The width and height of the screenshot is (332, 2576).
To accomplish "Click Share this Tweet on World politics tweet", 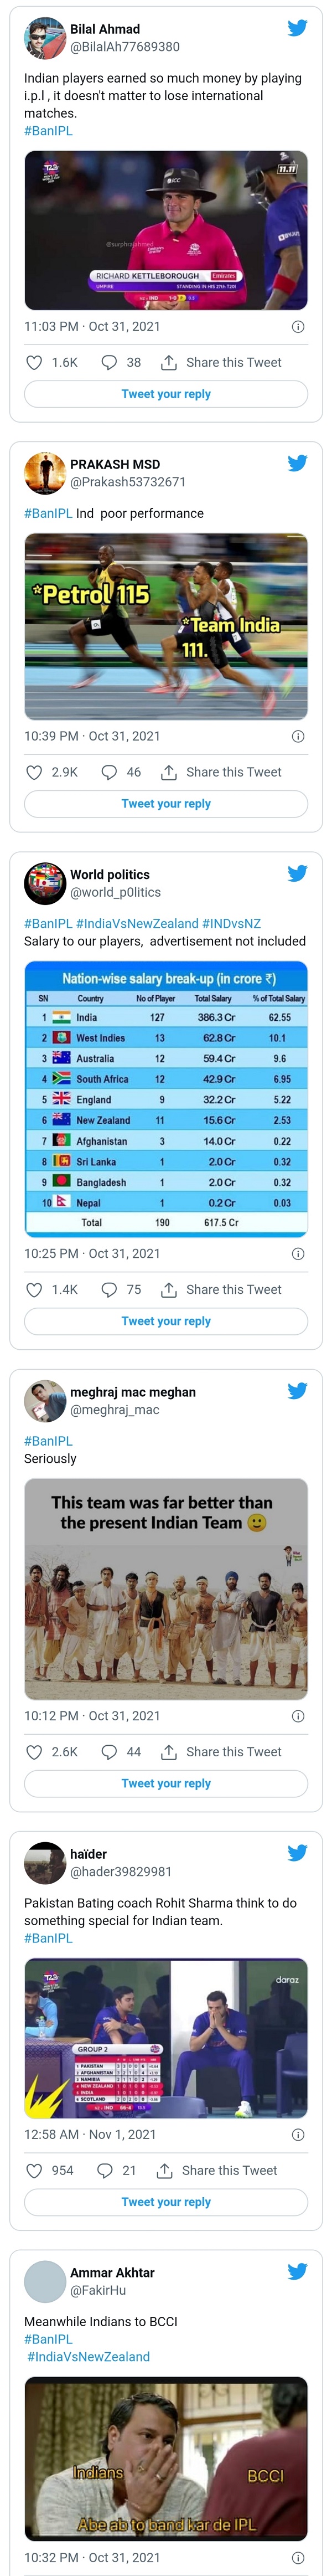I will coord(215,1289).
